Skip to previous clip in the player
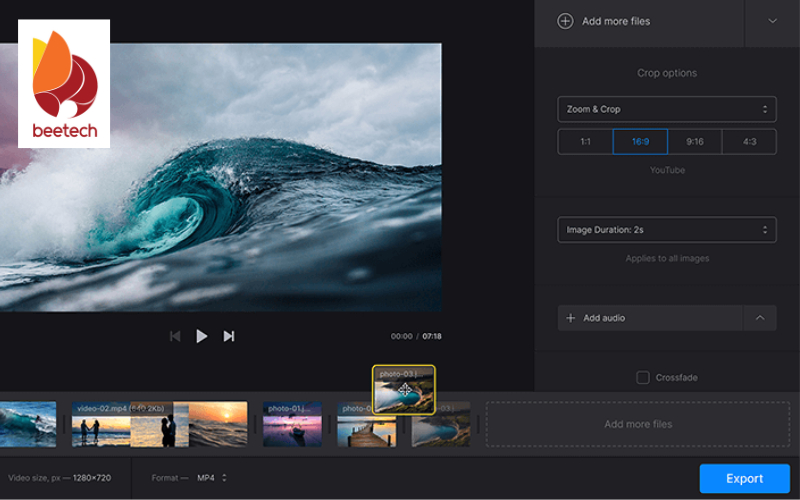Viewport: 800px width, 500px height. point(175,336)
